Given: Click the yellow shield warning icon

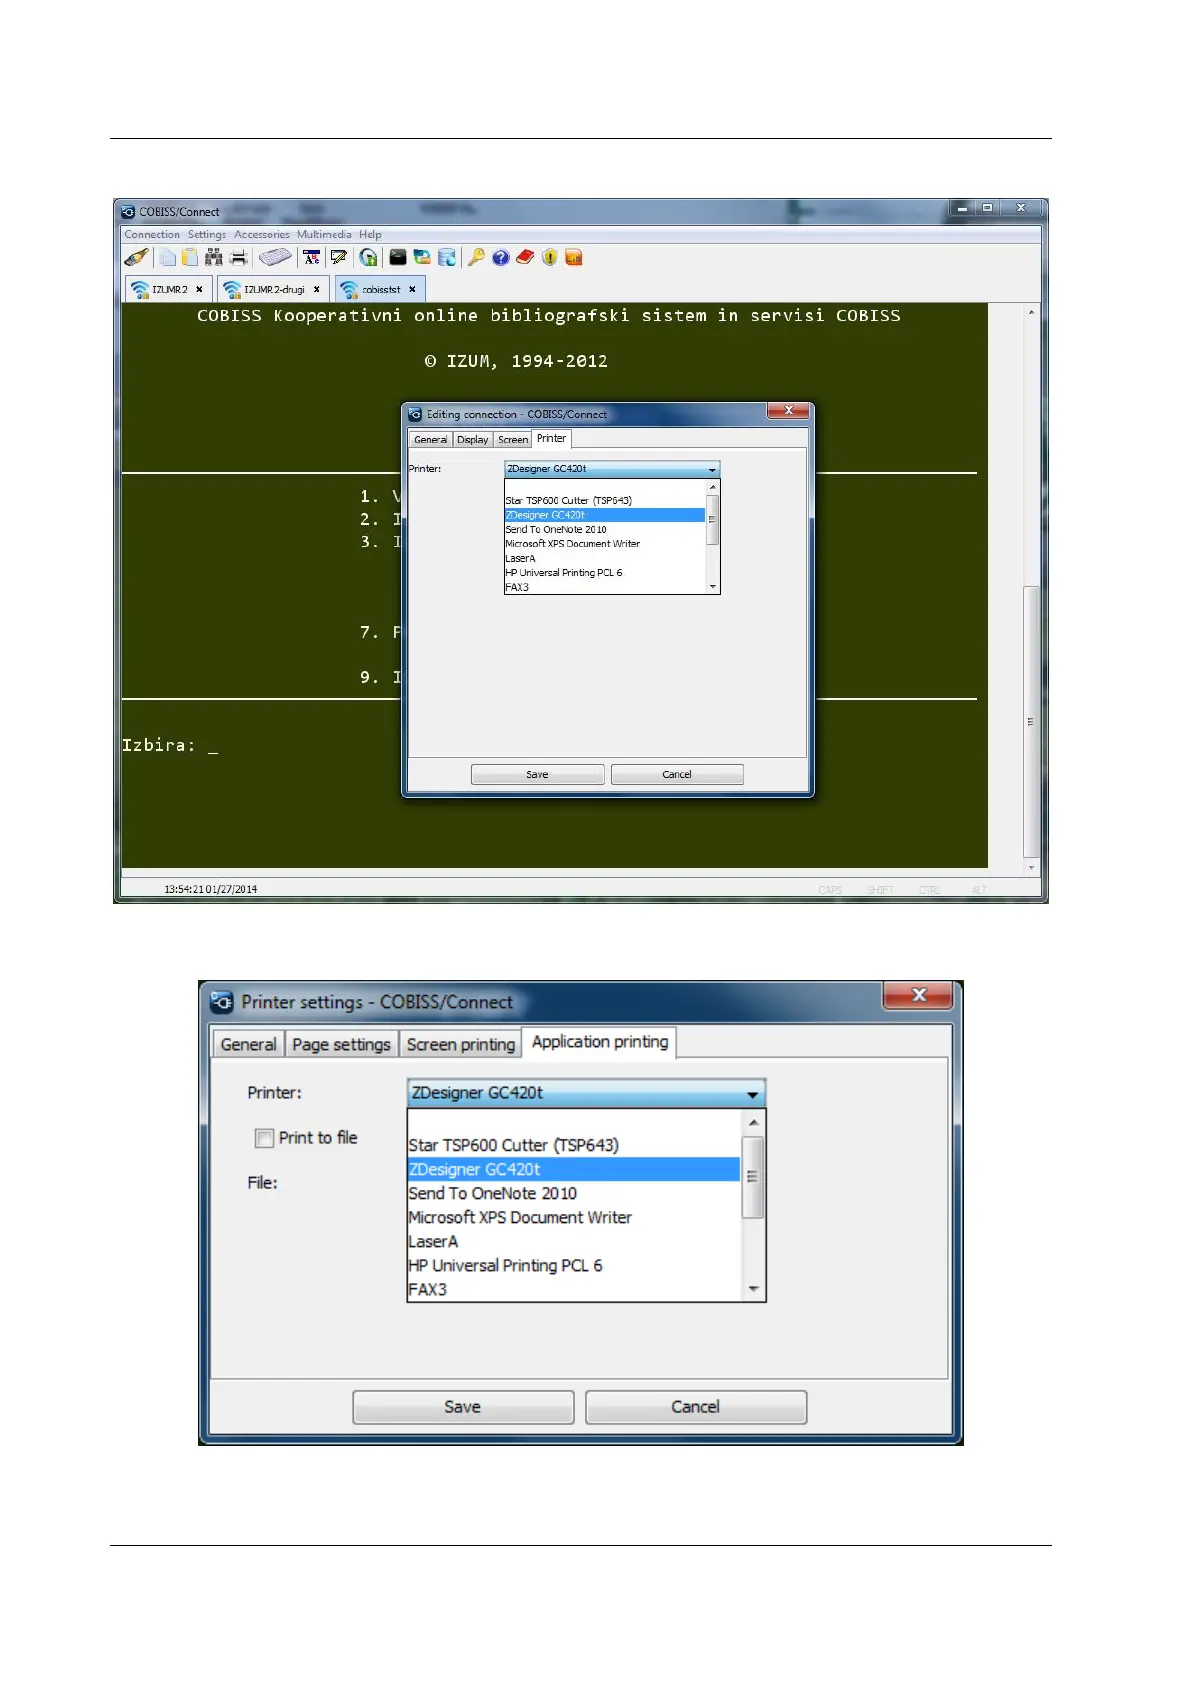Looking at the screenshot, I should (x=550, y=258).
